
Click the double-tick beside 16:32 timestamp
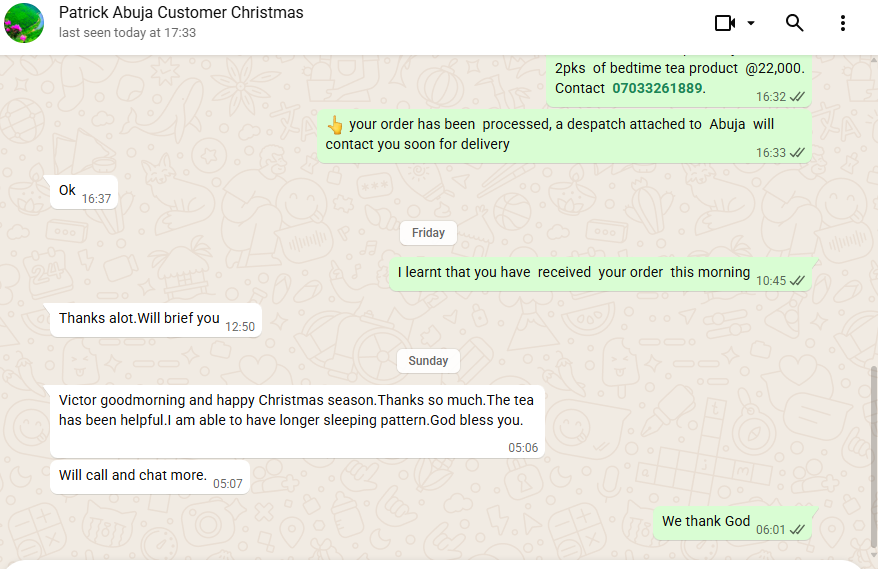point(797,97)
